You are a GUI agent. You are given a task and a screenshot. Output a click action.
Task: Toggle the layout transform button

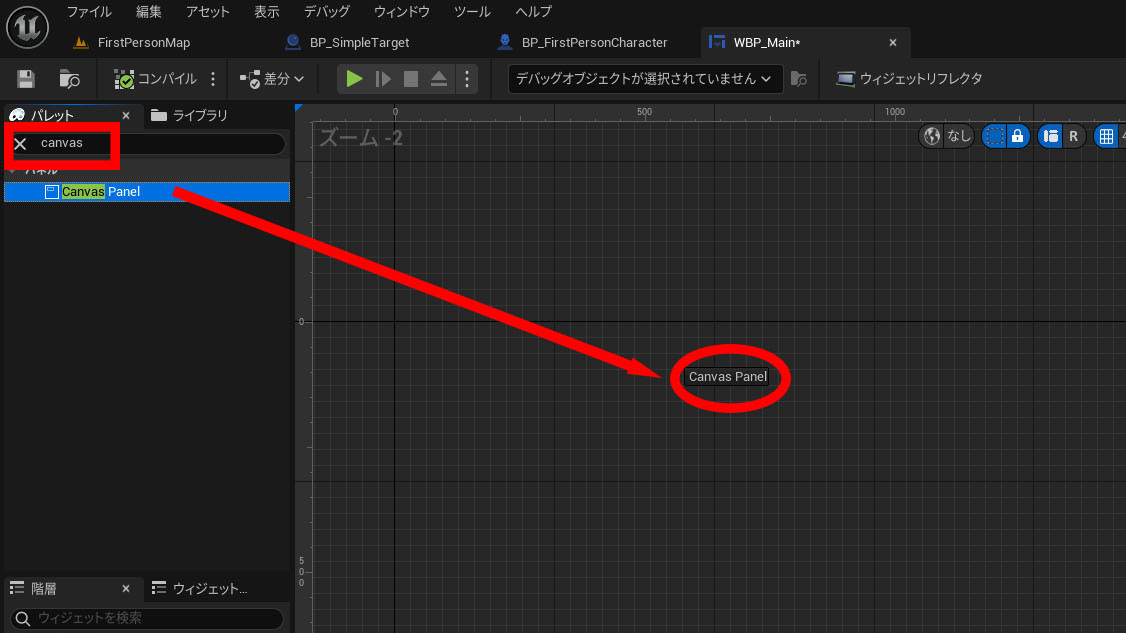pyautogui.click(x=1051, y=136)
